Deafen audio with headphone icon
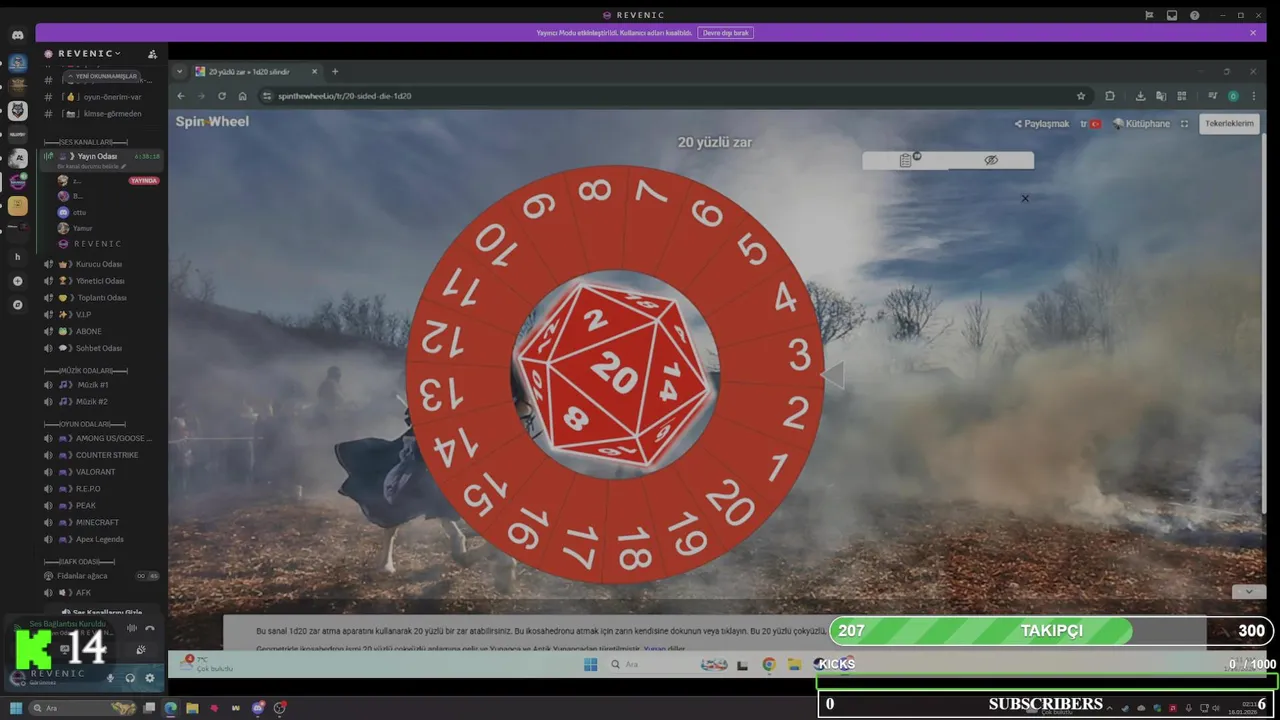The width and height of the screenshot is (1280, 720). (130, 677)
